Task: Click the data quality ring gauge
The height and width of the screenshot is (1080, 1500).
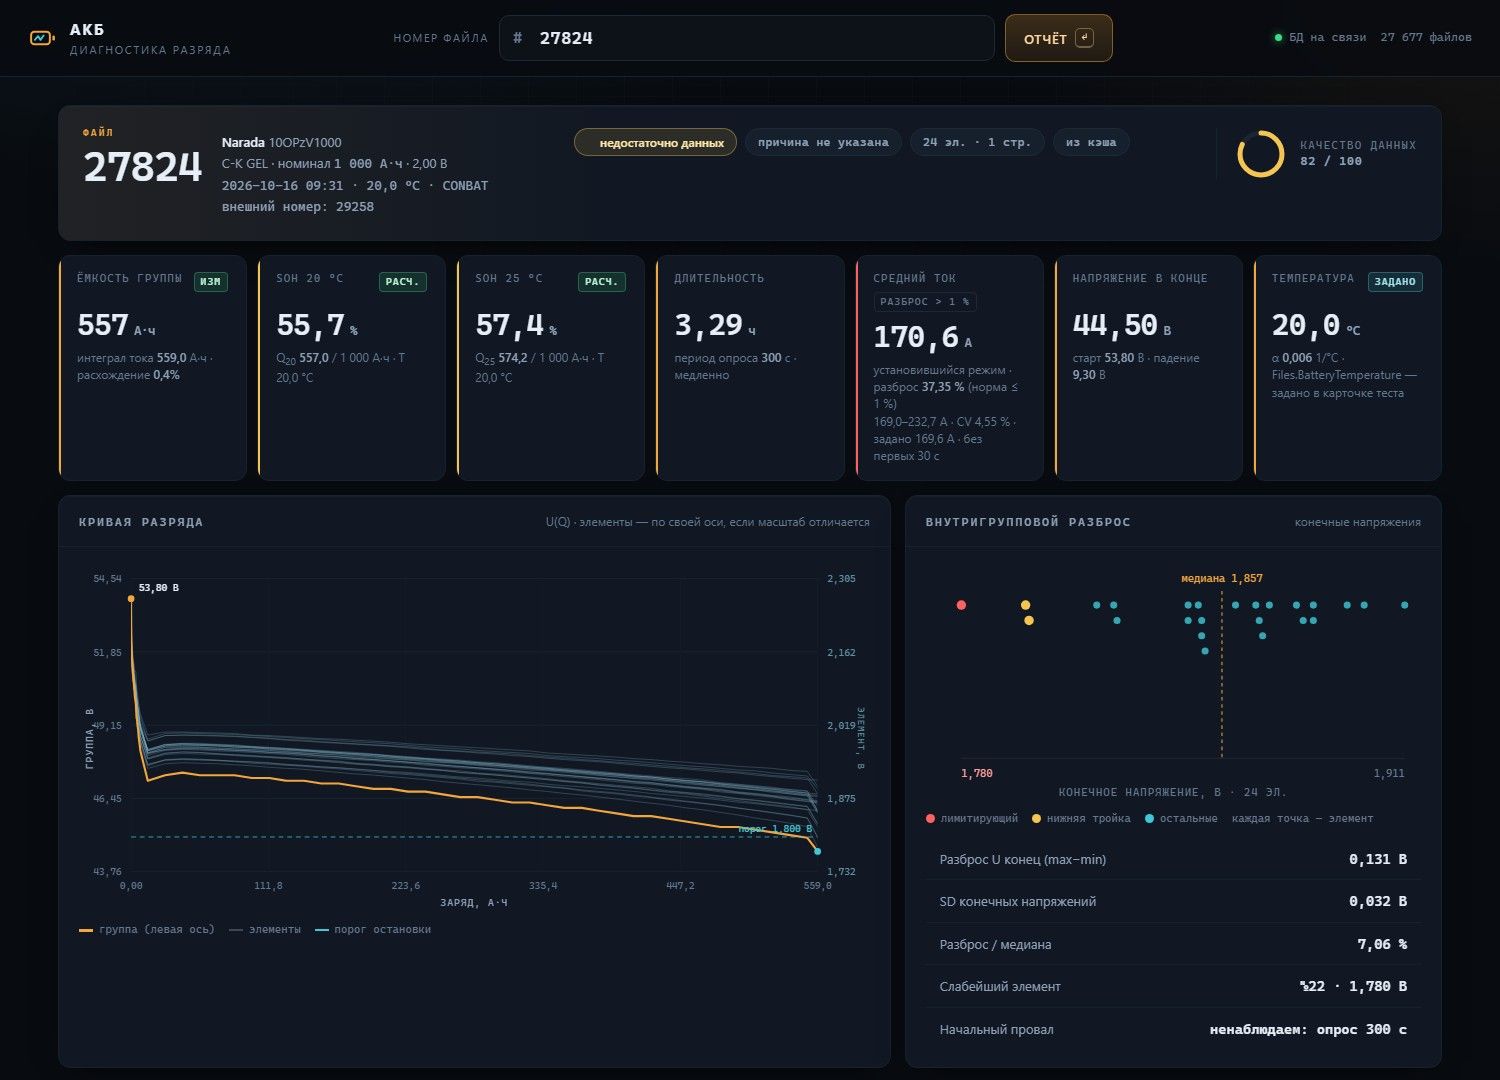Action: point(1260,154)
